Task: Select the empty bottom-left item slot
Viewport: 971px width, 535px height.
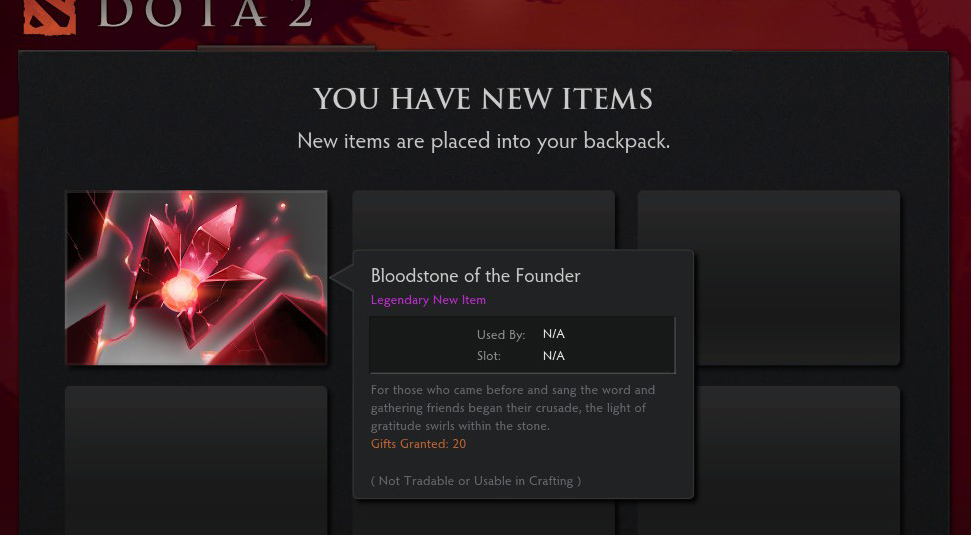Action: point(196,460)
